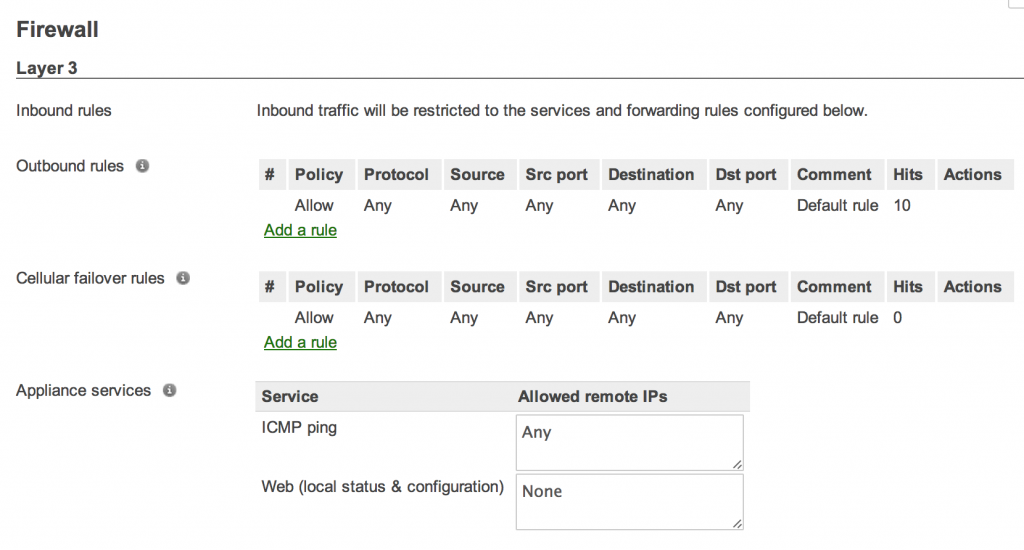Click the Allowed remote IPs column header
This screenshot has width=1024, height=550.
tap(592, 396)
